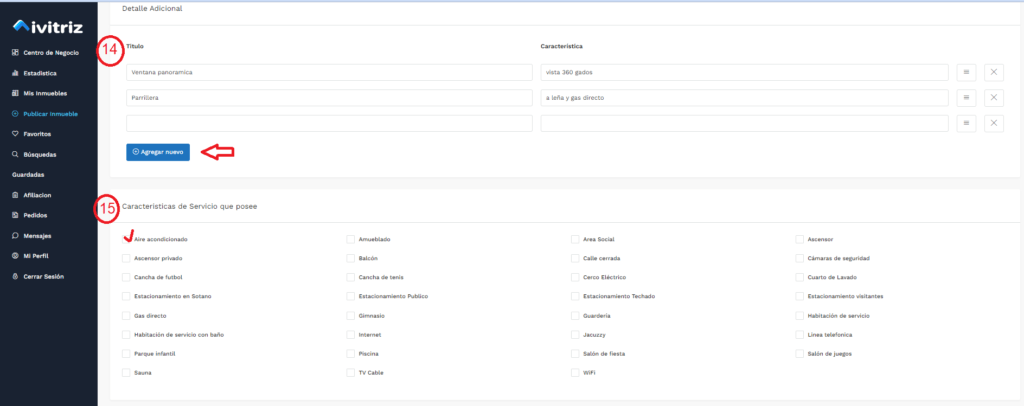
Task: Tick the Aire acondicionado checkbox
Action: point(126,240)
